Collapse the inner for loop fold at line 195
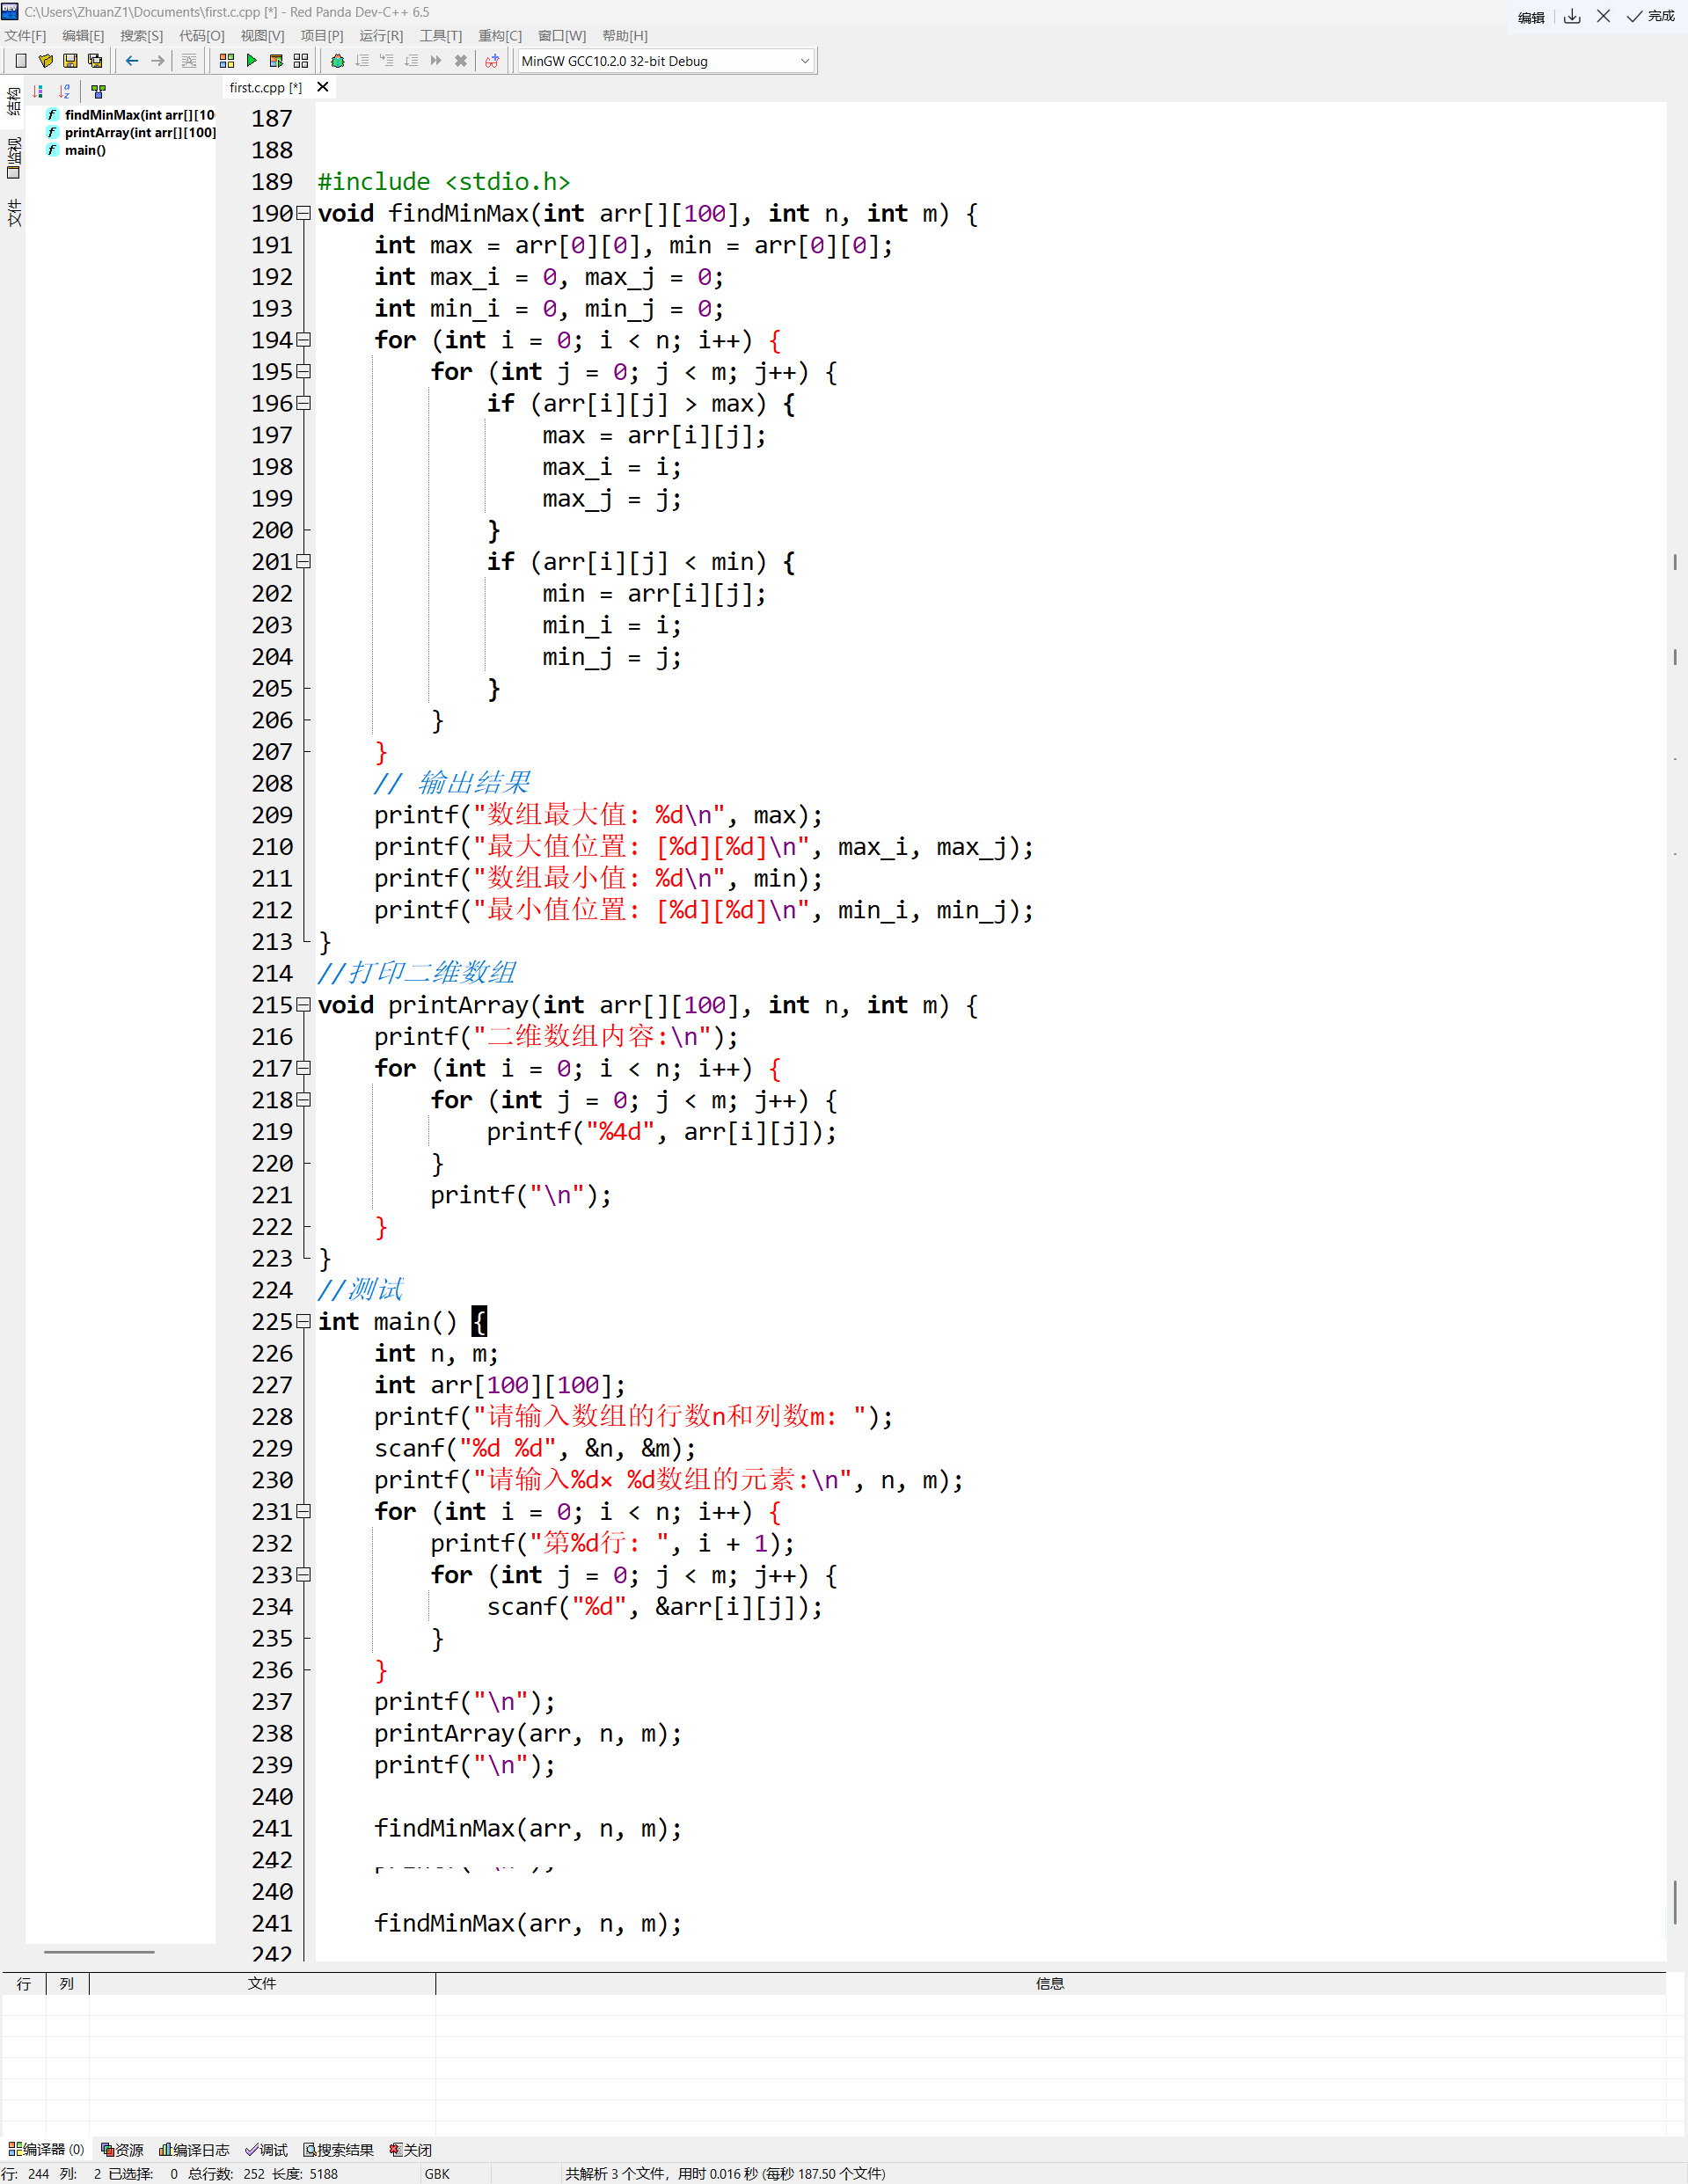 [303, 372]
